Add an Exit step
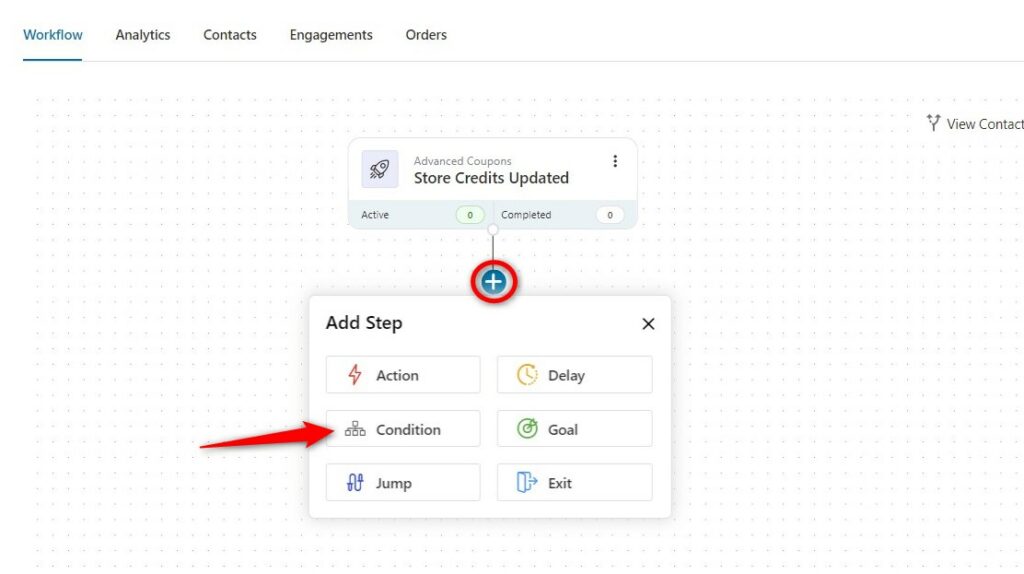Image resolution: width=1024 pixels, height=574 pixels. [574, 483]
